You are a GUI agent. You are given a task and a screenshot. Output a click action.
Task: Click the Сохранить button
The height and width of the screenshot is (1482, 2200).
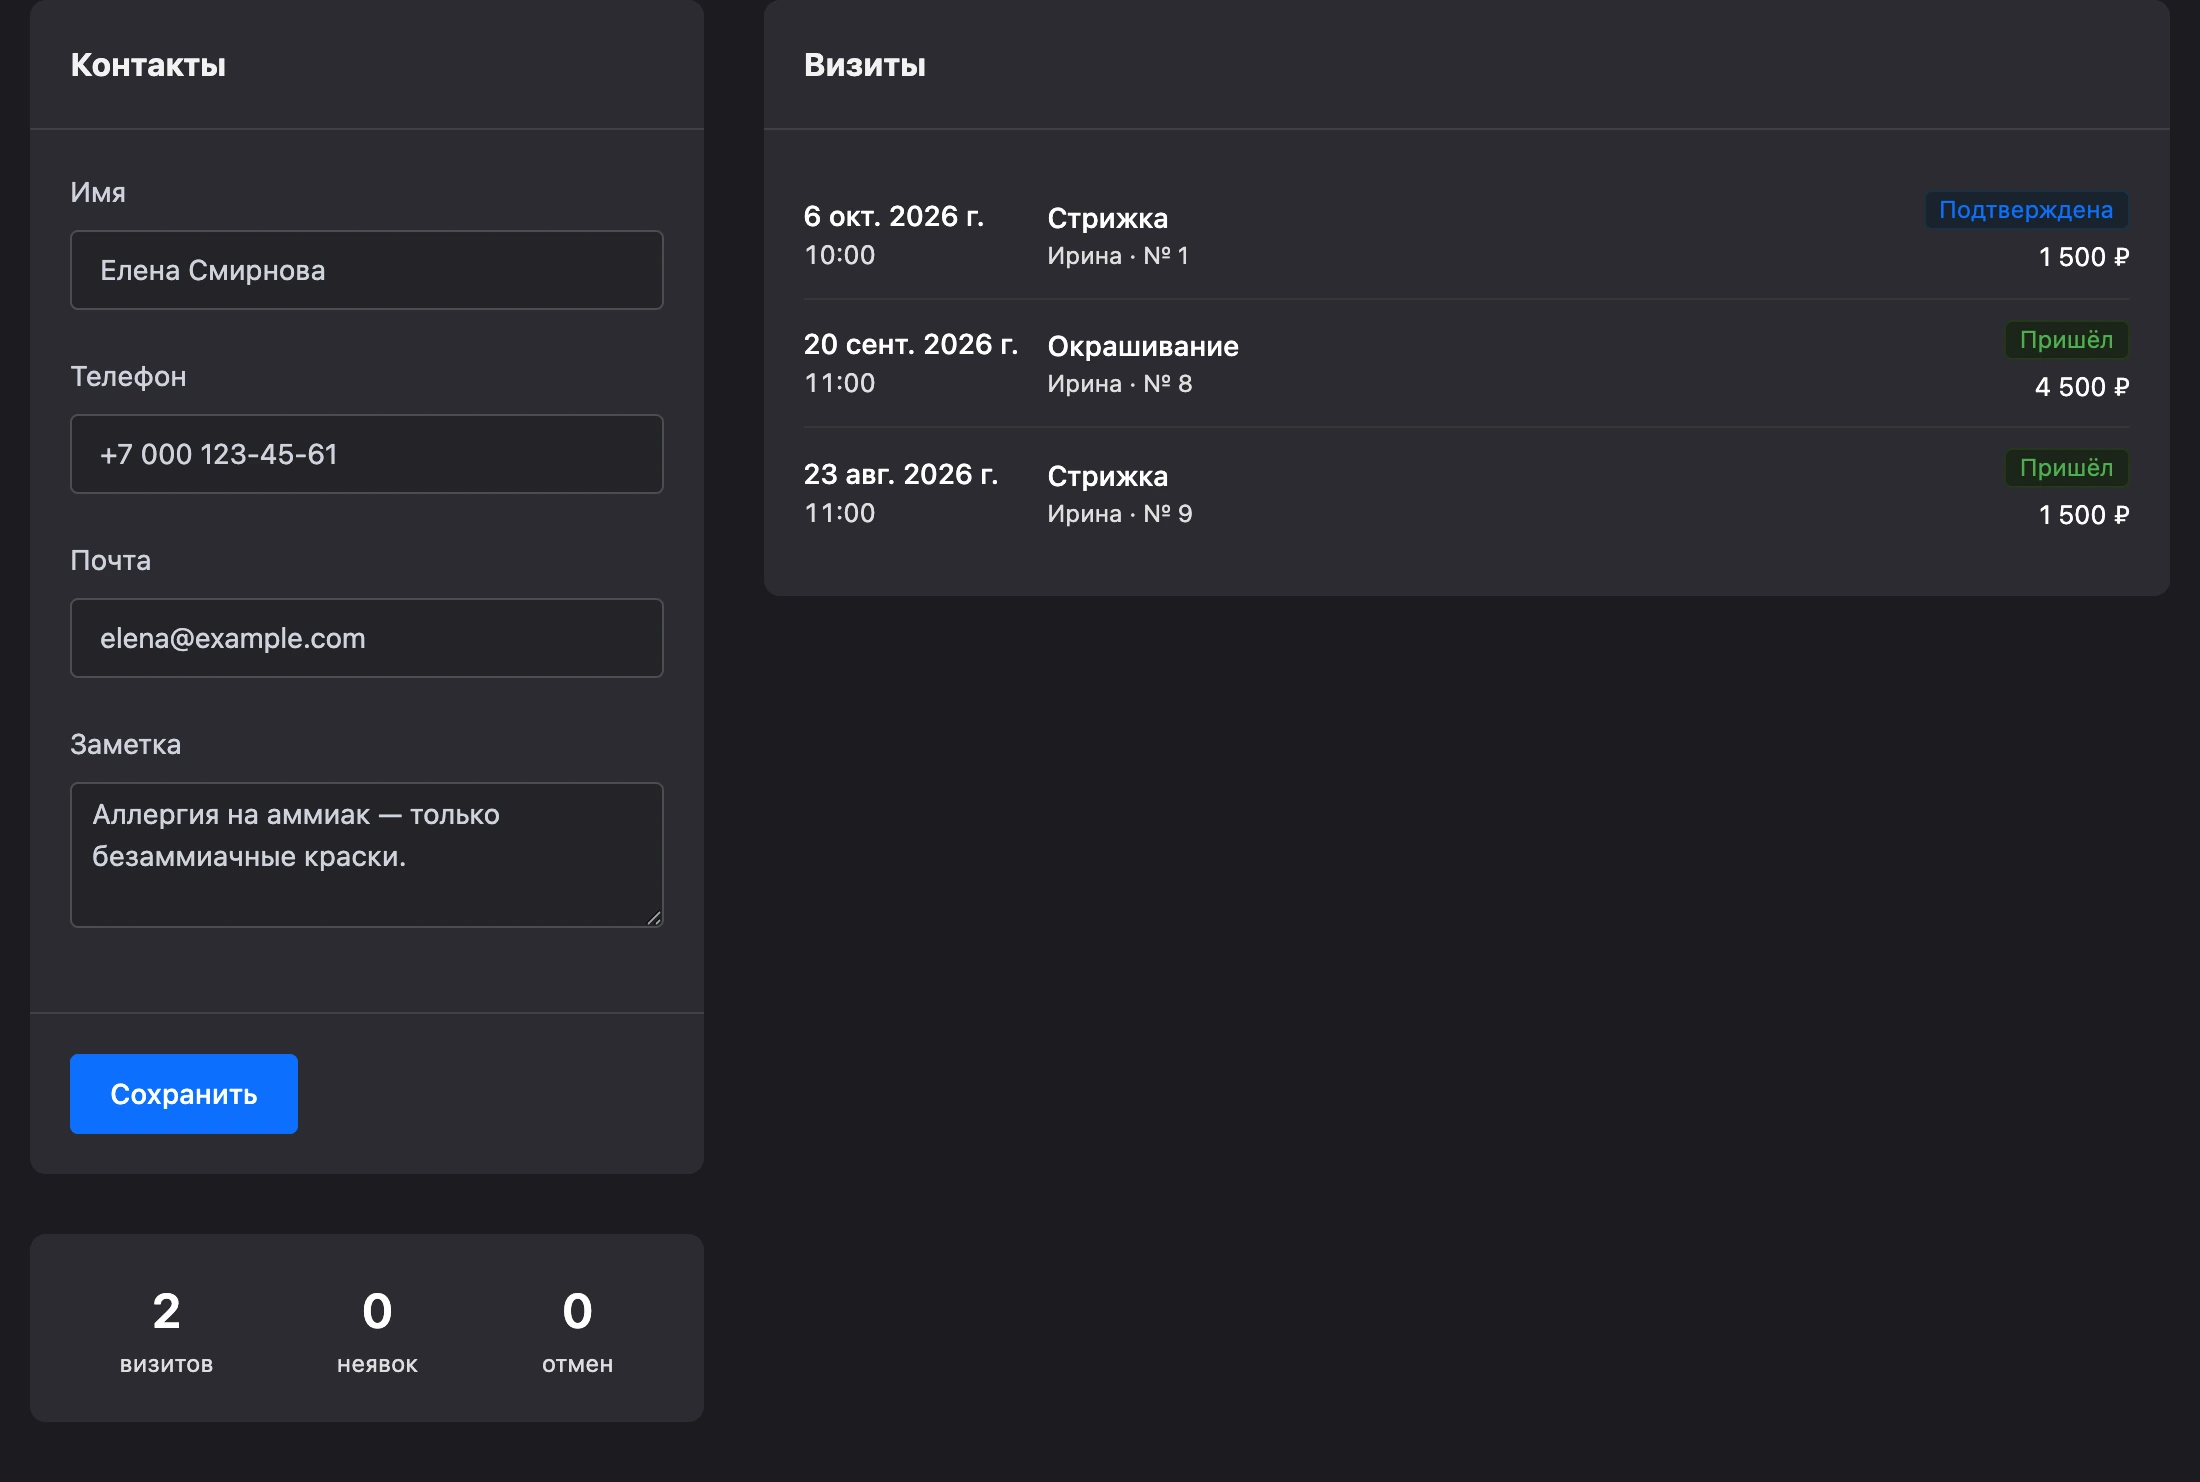tap(184, 1094)
